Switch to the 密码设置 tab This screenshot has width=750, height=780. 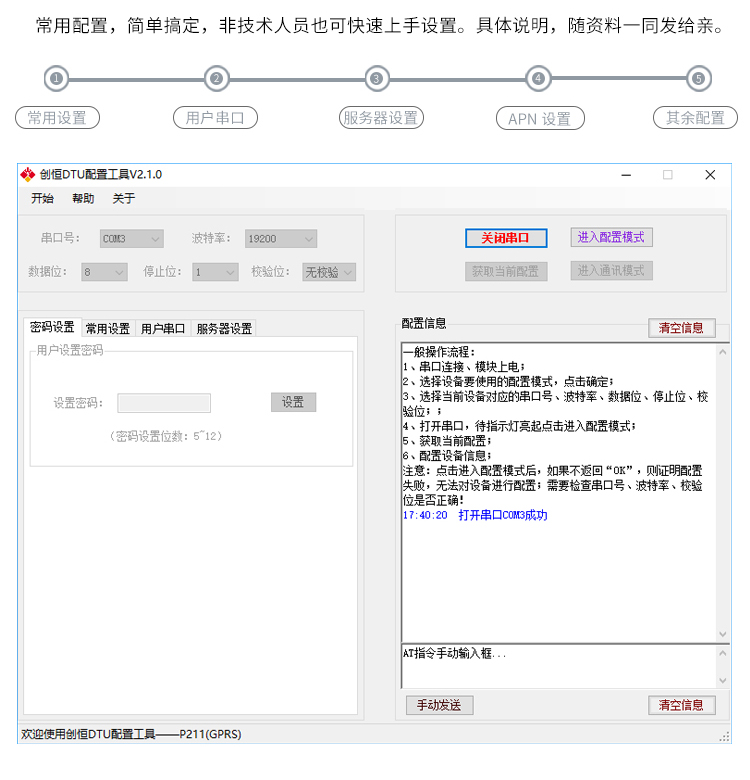[x=52, y=327]
